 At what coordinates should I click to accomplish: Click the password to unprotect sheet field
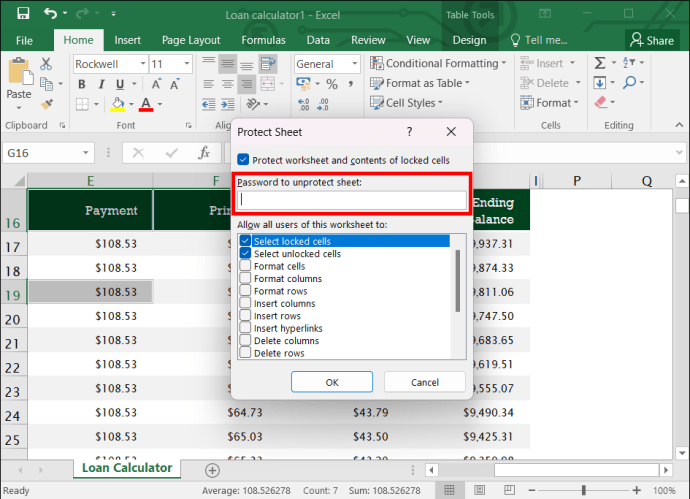pyautogui.click(x=352, y=200)
